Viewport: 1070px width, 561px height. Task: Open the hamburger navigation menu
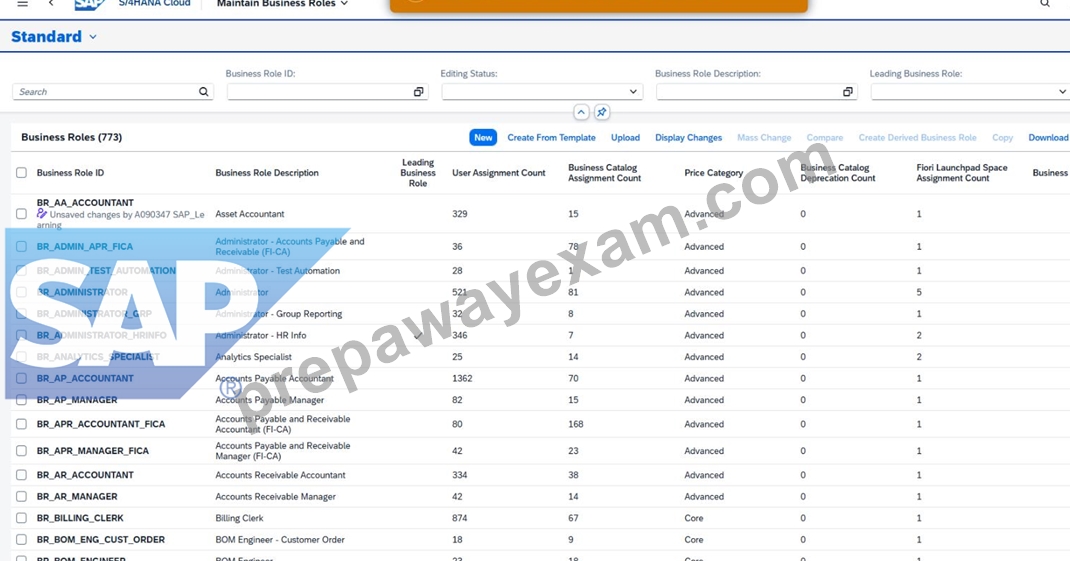pyautogui.click(x=23, y=3)
